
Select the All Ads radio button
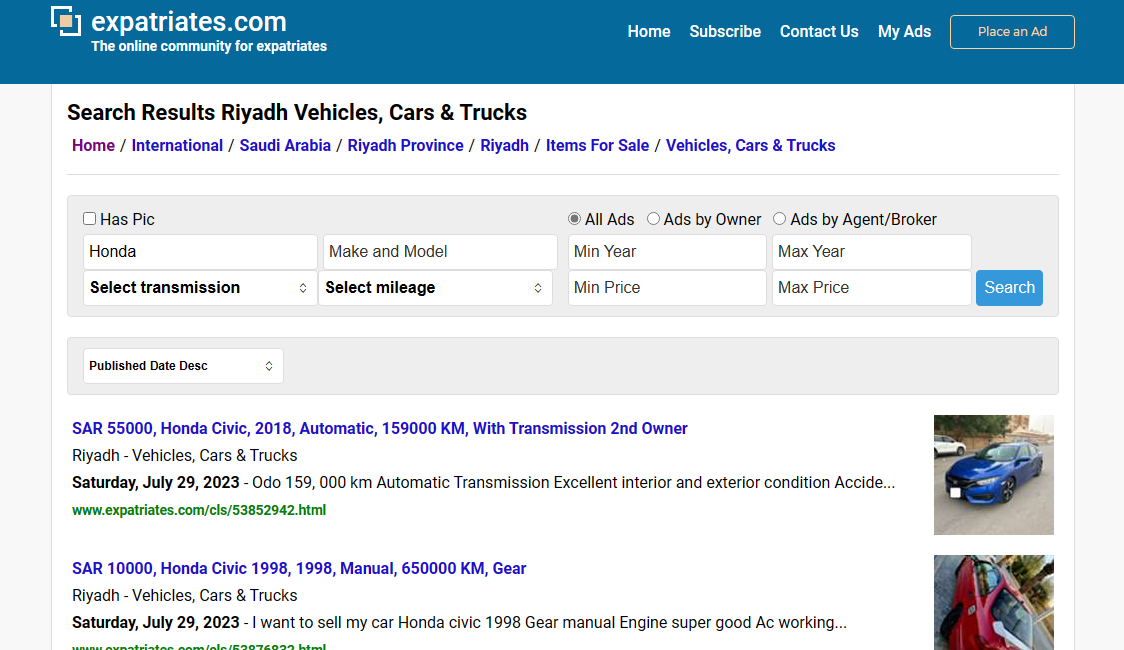[x=574, y=219]
